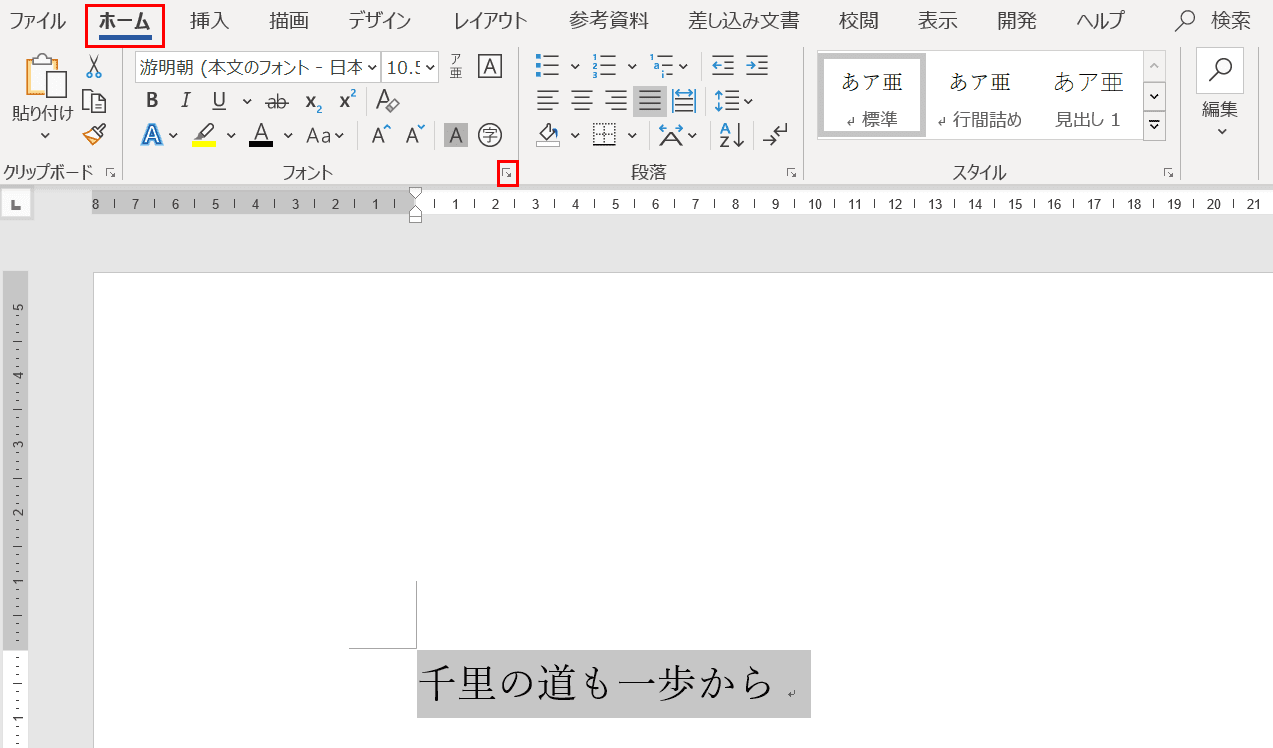
Task: Click the shading paint bucket icon
Action: 548,135
